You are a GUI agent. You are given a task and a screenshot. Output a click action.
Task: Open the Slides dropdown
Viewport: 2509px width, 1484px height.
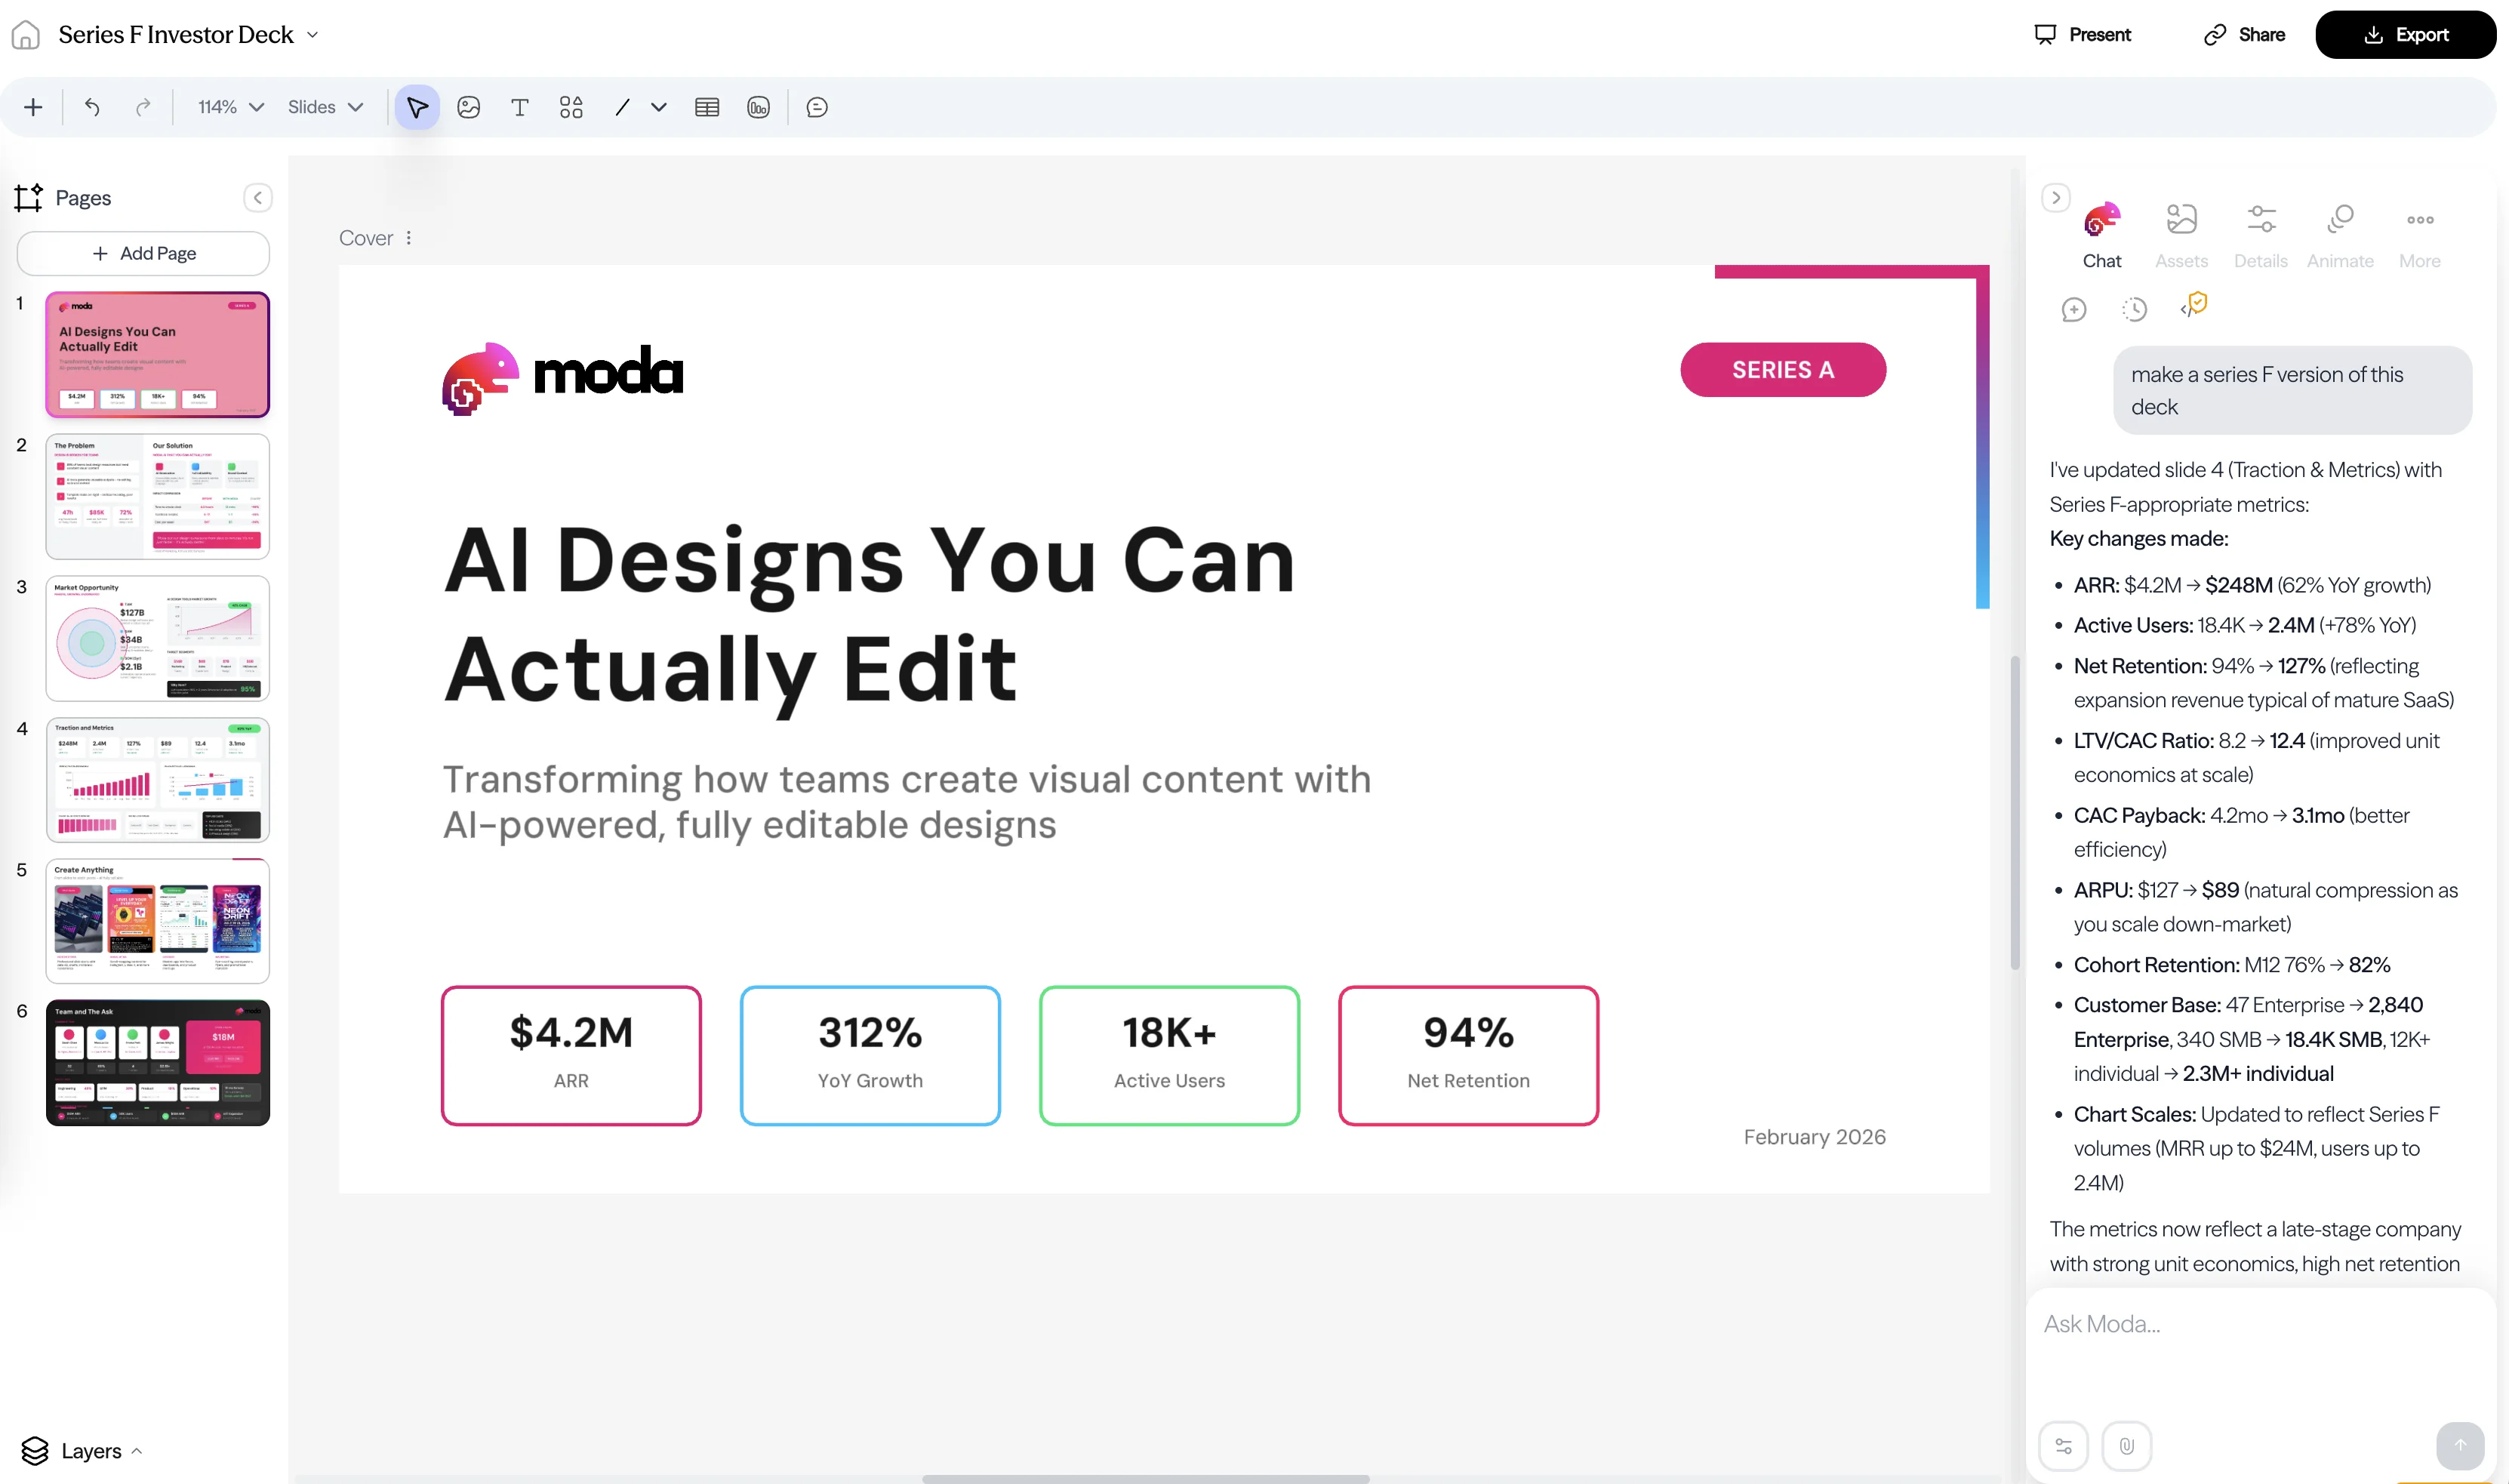[x=325, y=106]
